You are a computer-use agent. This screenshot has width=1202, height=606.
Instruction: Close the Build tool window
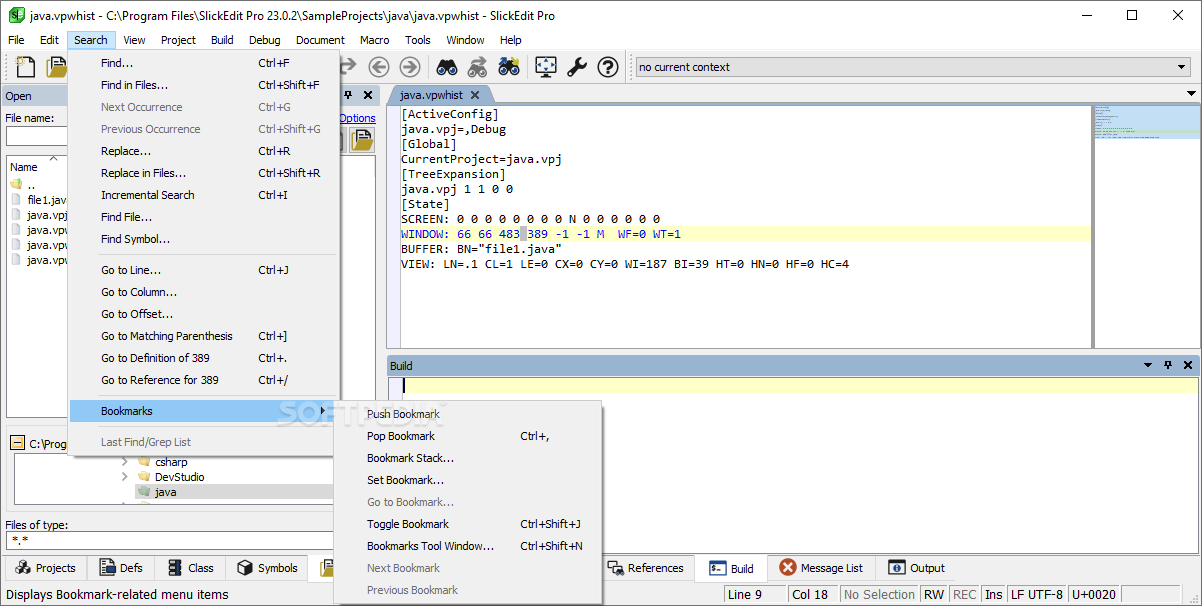[x=1188, y=365]
